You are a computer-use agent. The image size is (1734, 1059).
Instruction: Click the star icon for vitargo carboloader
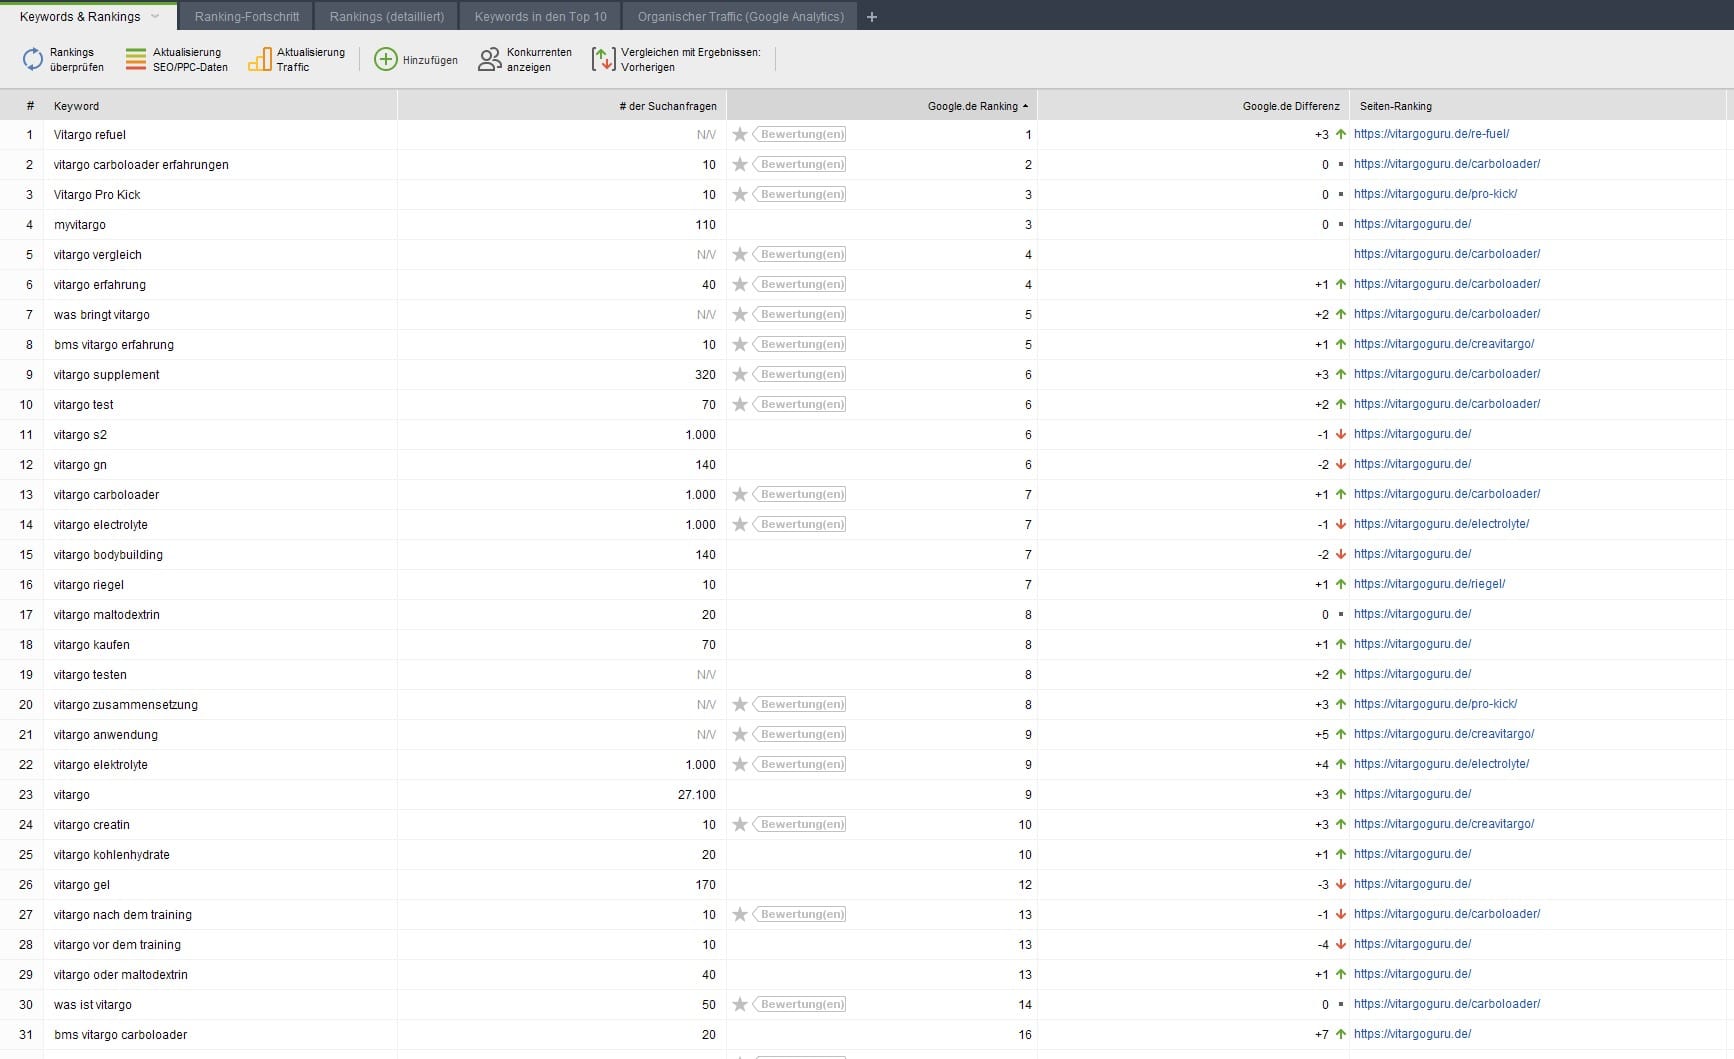[740, 494]
